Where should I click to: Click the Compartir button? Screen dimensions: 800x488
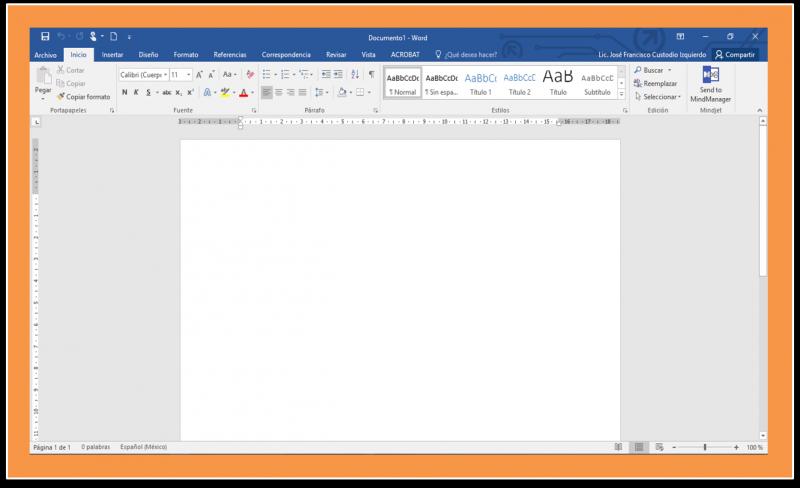[735, 54]
